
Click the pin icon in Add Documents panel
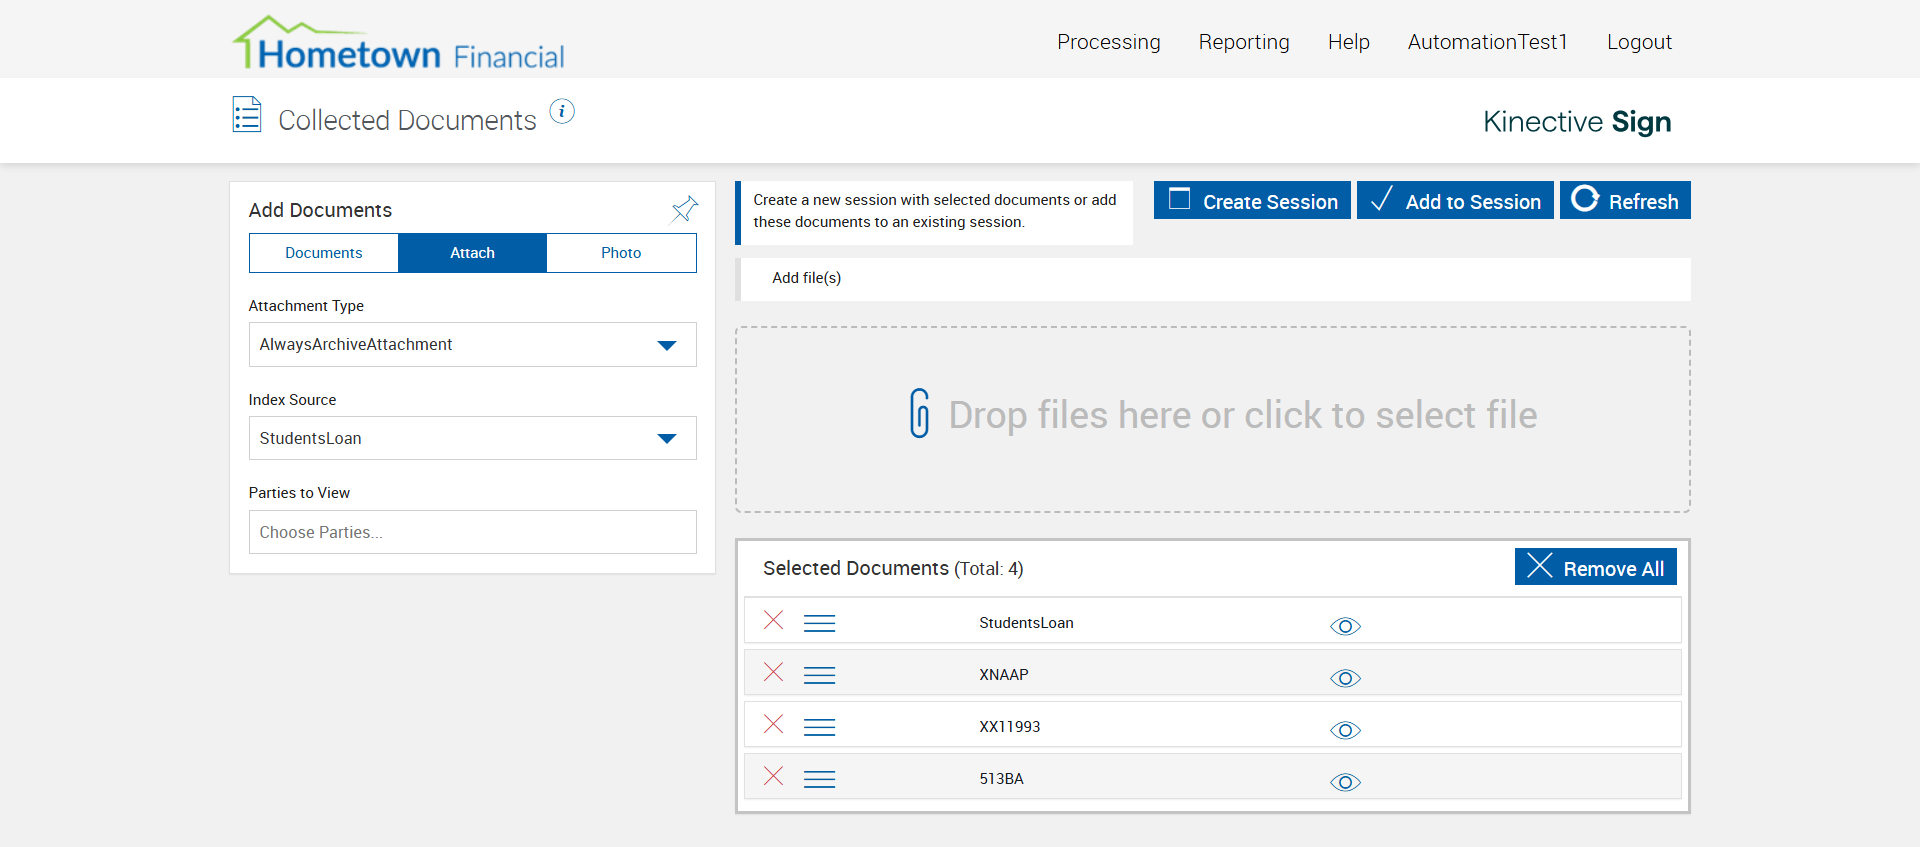[684, 209]
